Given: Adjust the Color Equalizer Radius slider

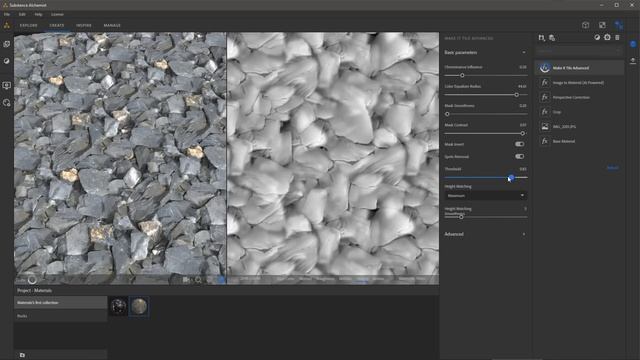Looking at the screenshot, I should pyautogui.click(x=516, y=95).
